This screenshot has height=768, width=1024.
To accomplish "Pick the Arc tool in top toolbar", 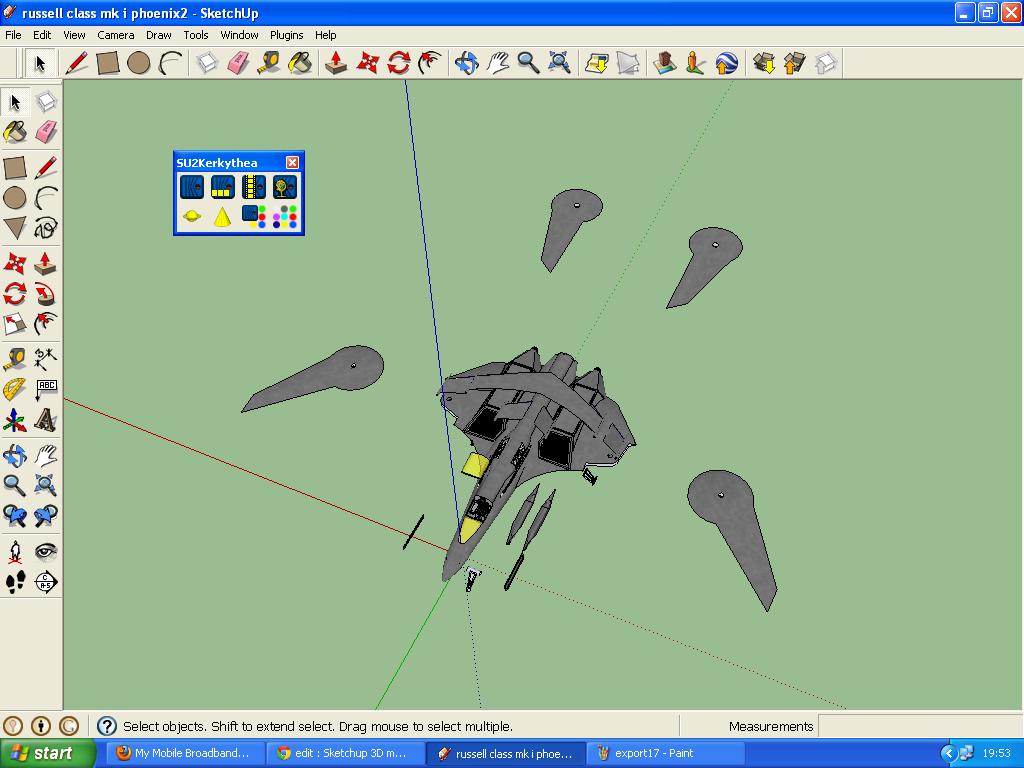I will [170, 63].
